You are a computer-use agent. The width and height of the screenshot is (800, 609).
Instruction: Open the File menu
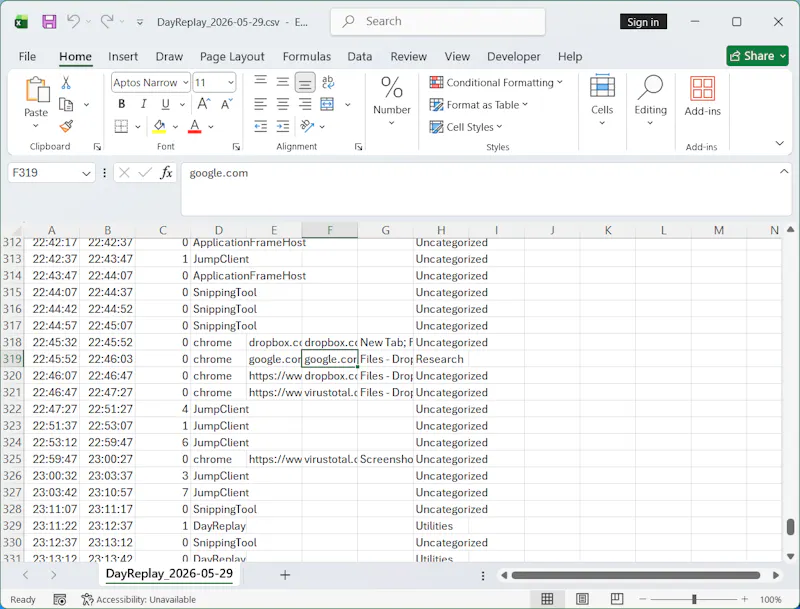tap(27, 57)
